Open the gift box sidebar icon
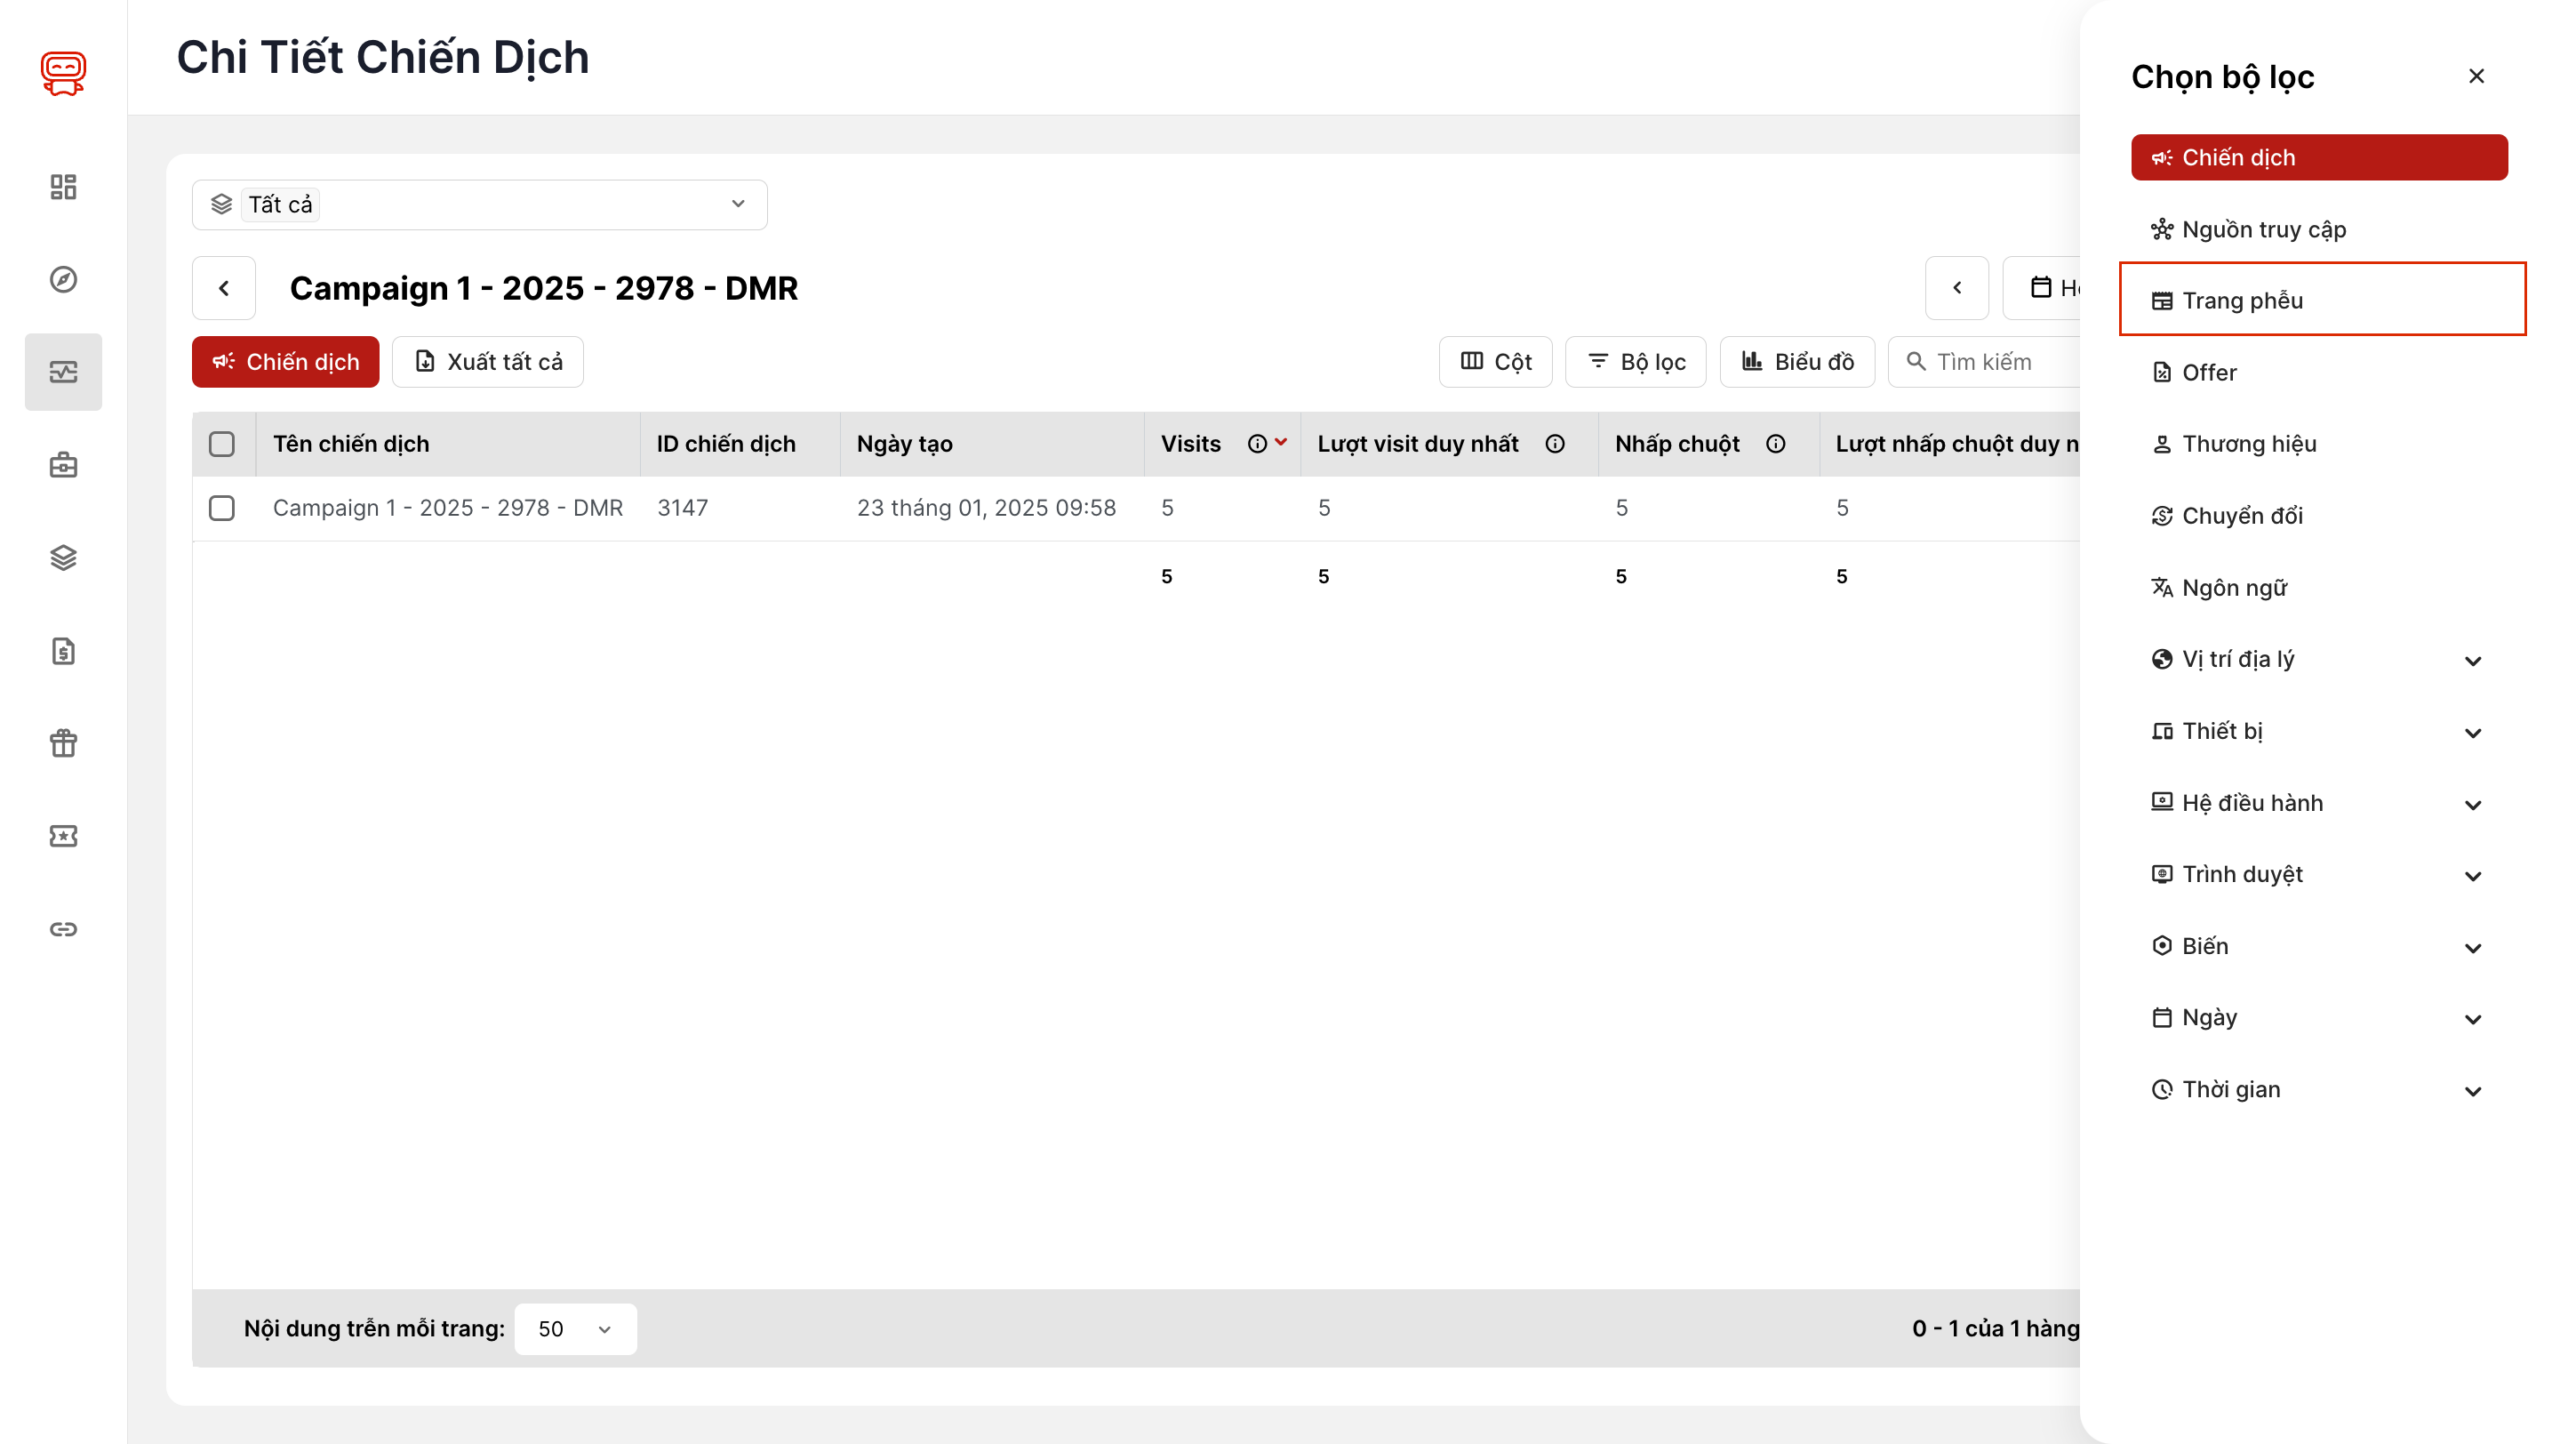Image resolution: width=2560 pixels, height=1444 pixels. (x=63, y=743)
